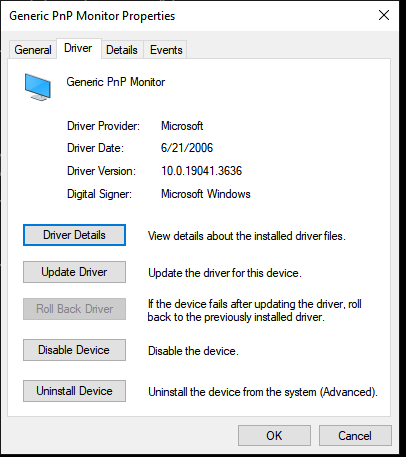The height and width of the screenshot is (457, 406).
Task: Click the driver version "10.0.19041.3636"
Action: (201, 171)
